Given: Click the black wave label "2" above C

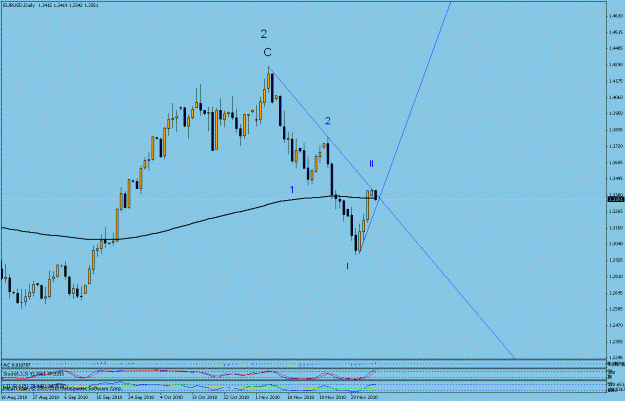Looking at the screenshot, I should pyautogui.click(x=263, y=34).
